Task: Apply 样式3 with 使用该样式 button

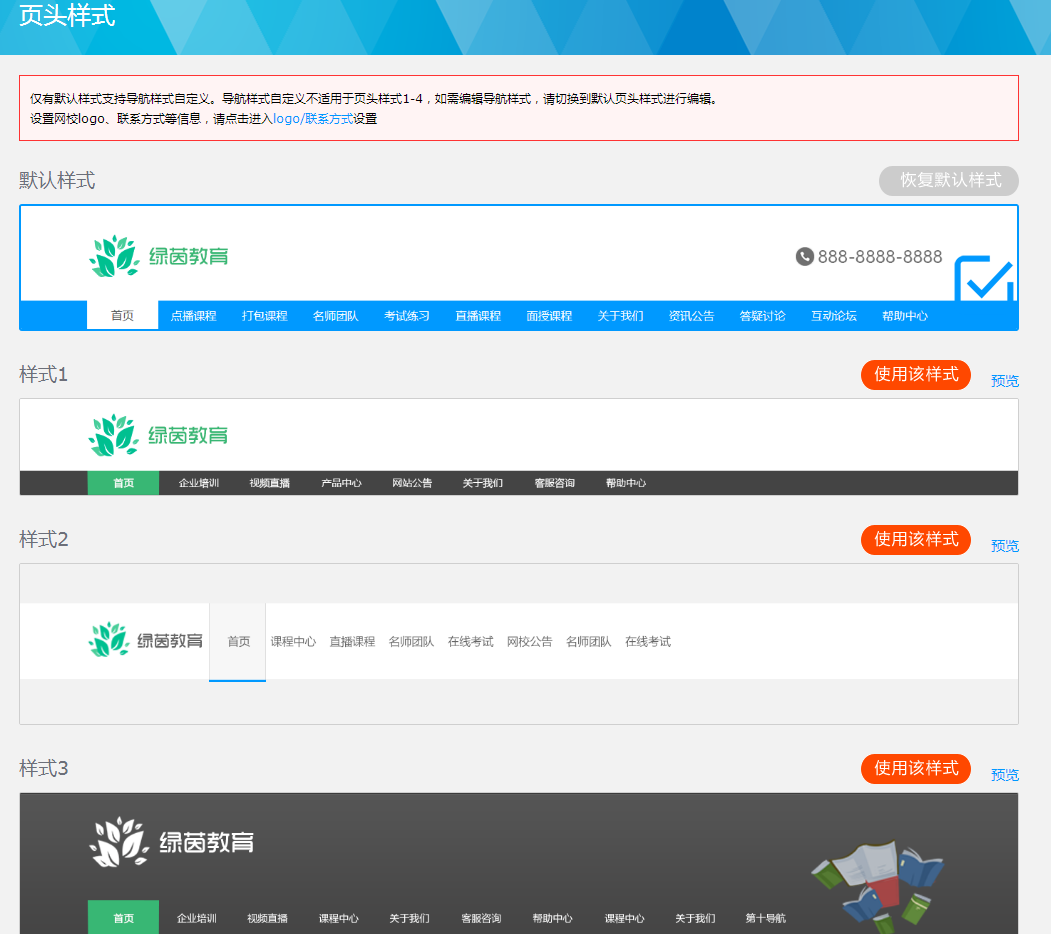Action: coord(915,769)
